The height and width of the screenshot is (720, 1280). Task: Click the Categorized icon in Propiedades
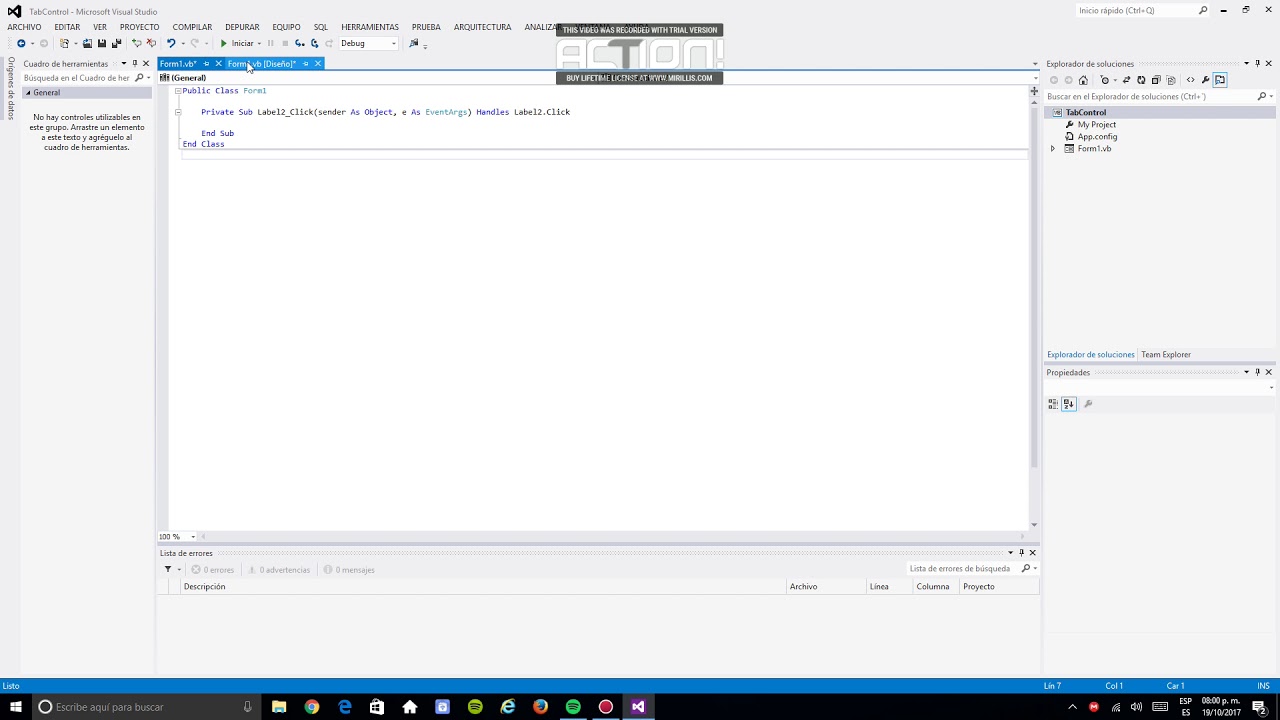click(x=1053, y=404)
